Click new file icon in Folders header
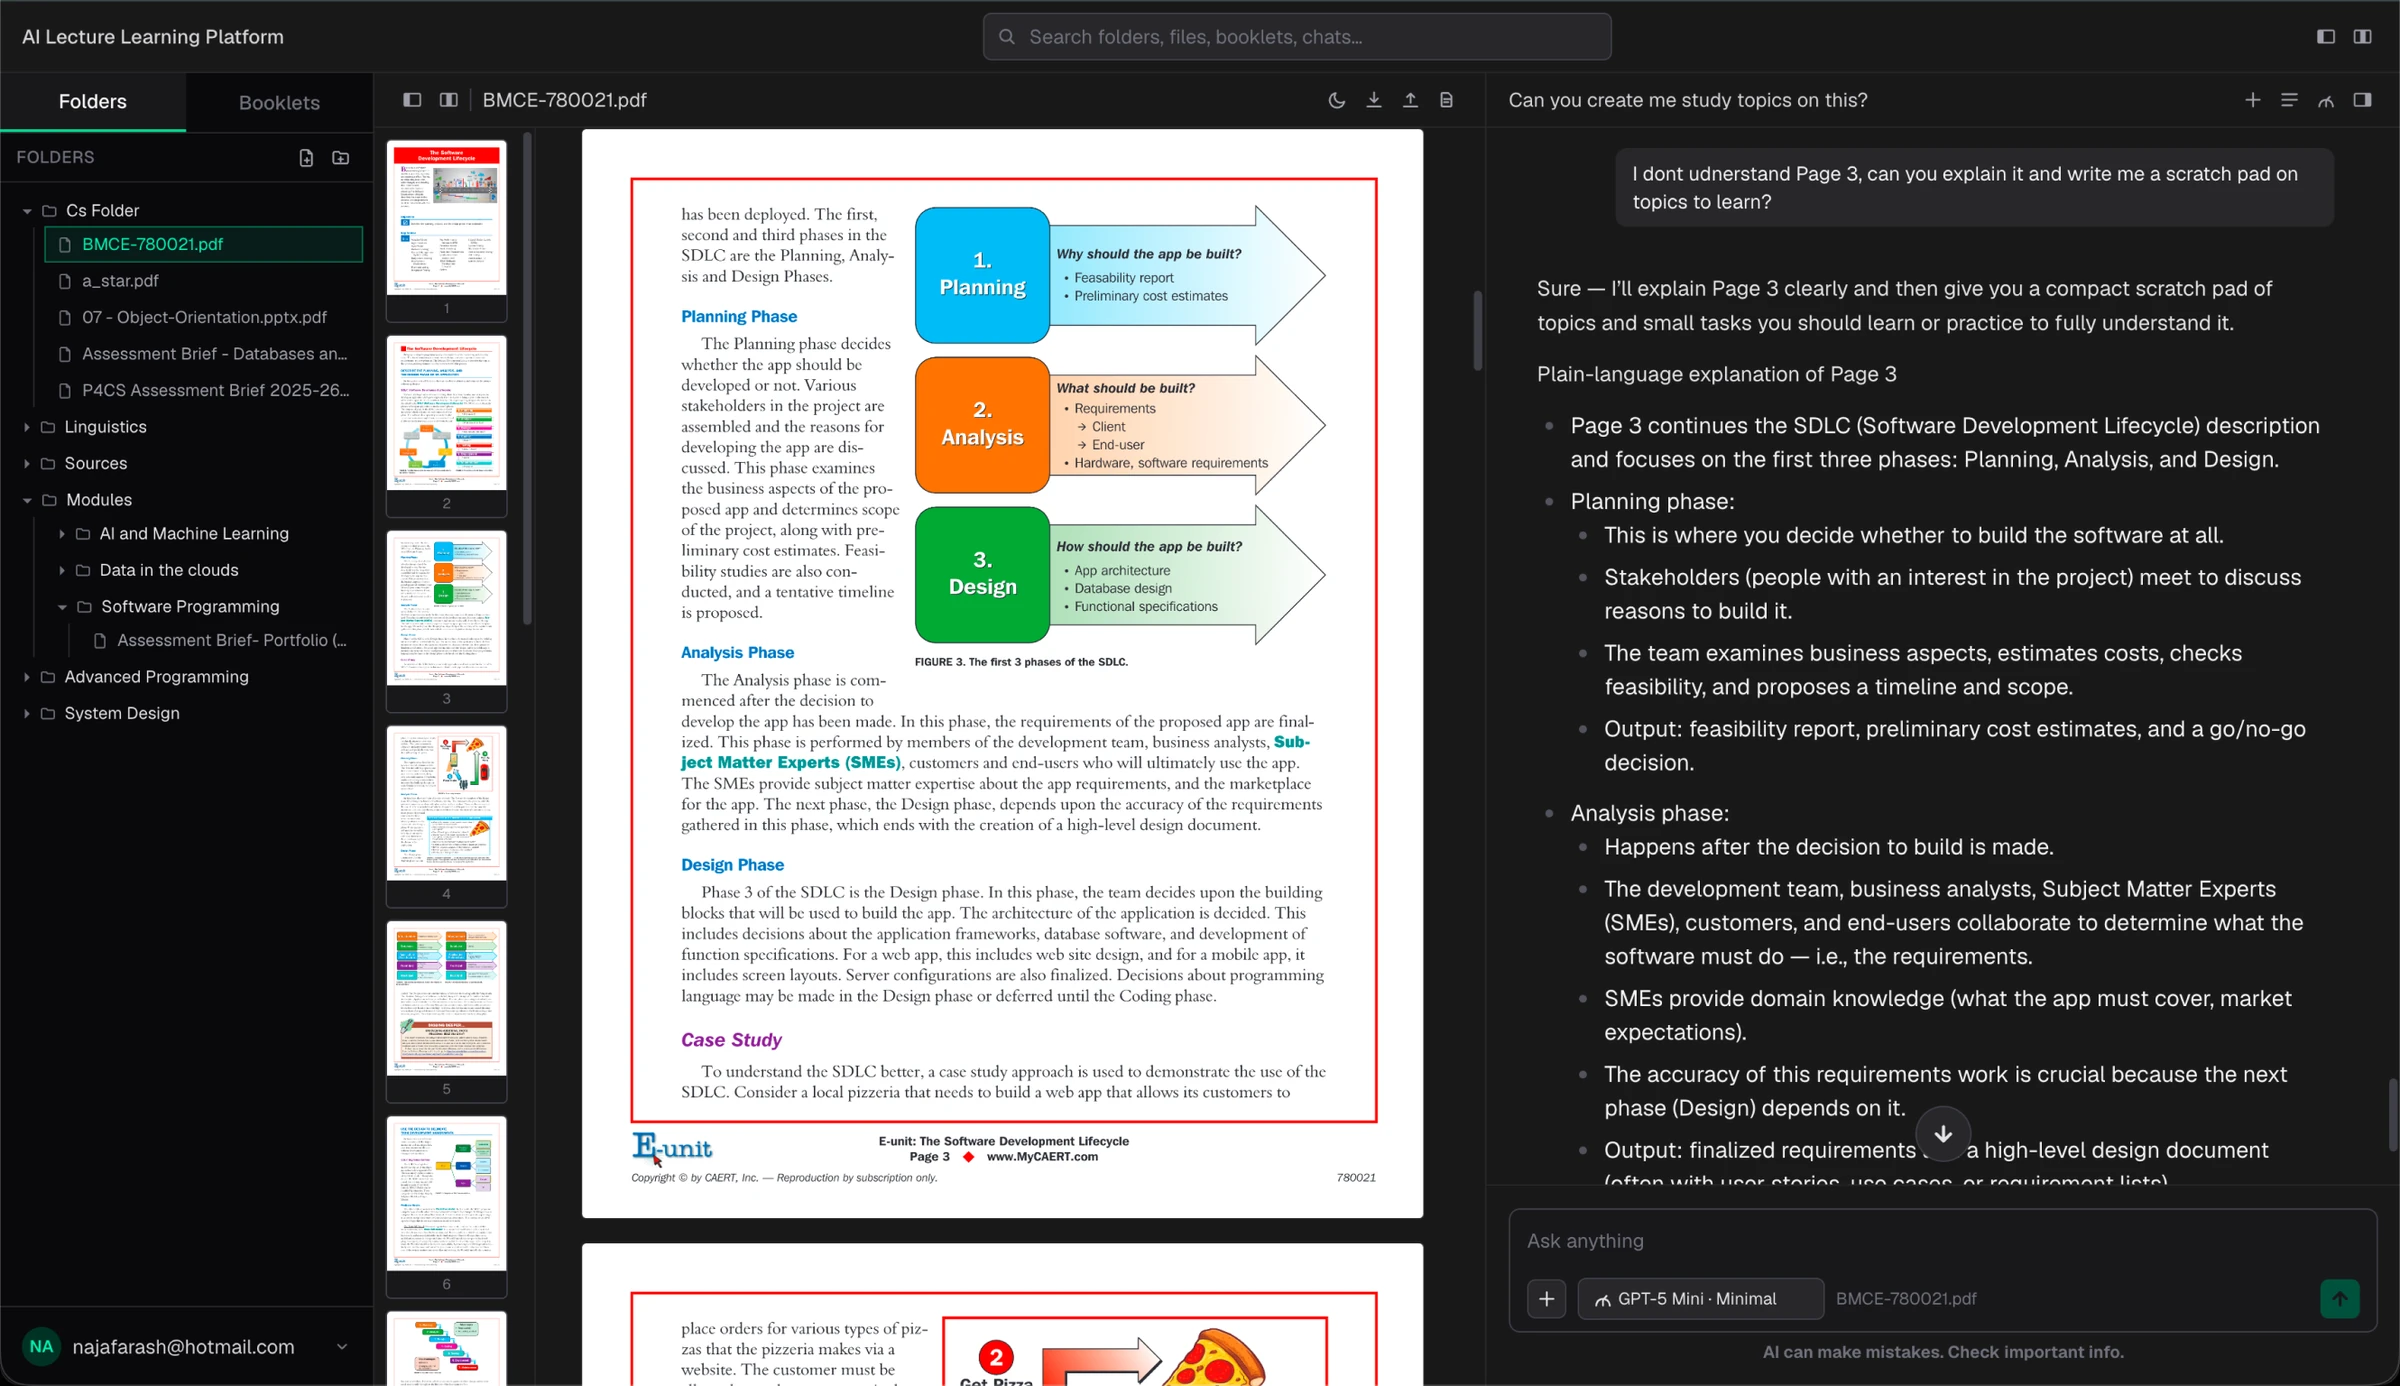The height and width of the screenshot is (1386, 2400). (306, 158)
